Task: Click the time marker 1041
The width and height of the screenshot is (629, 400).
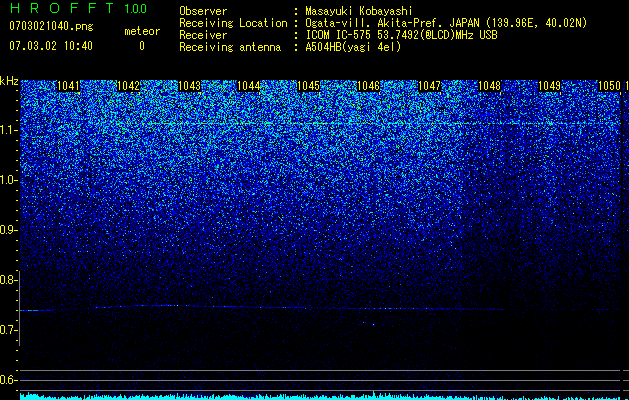Action: click(69, 86)
